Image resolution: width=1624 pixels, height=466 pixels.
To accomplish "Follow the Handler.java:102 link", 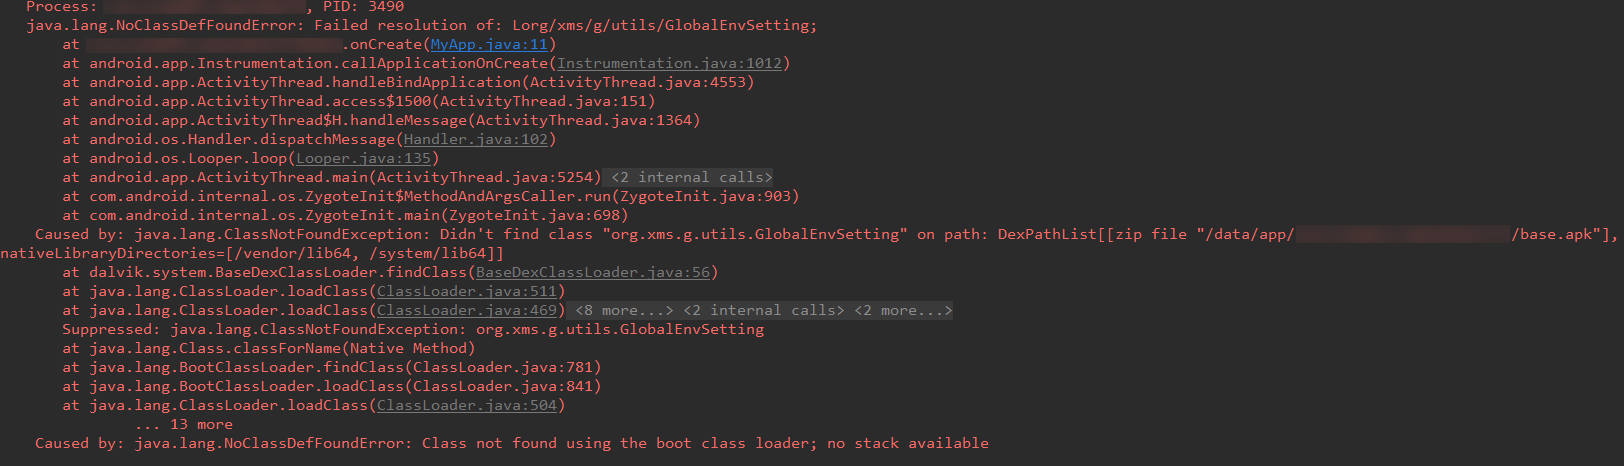I will click(x=476, y=139).
